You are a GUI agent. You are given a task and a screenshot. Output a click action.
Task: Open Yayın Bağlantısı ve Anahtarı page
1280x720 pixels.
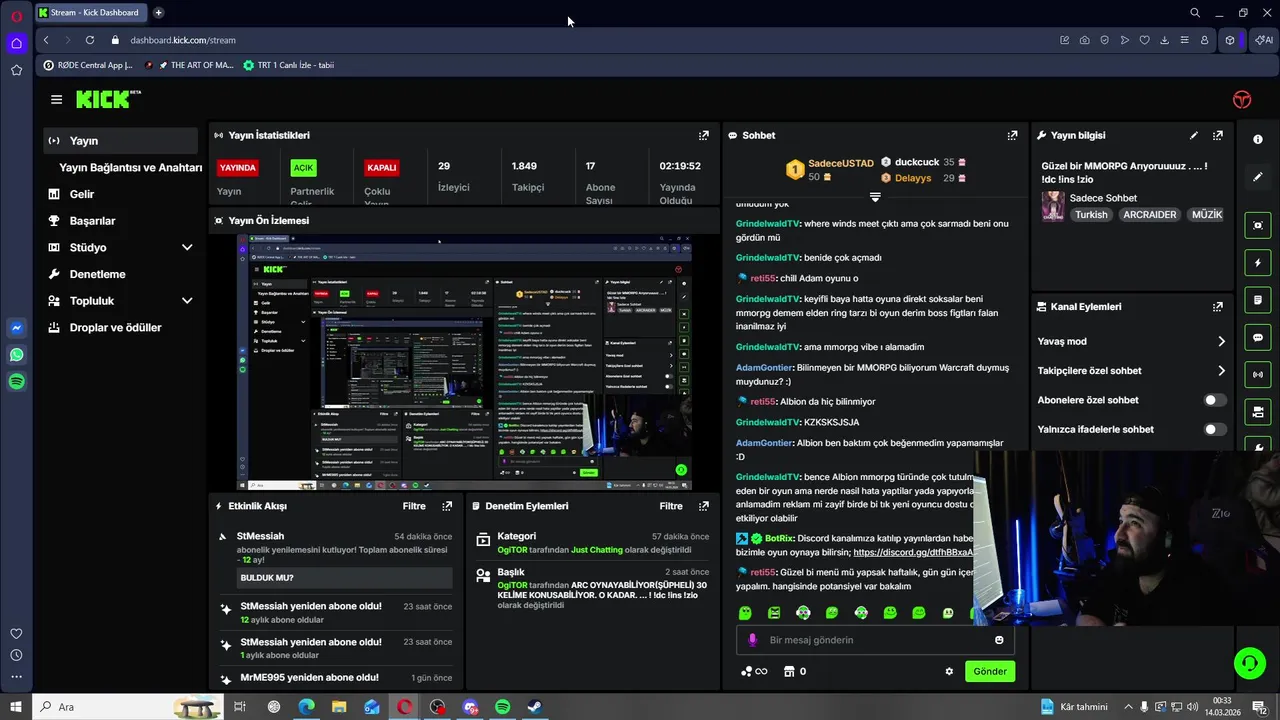tap(130, 167)
